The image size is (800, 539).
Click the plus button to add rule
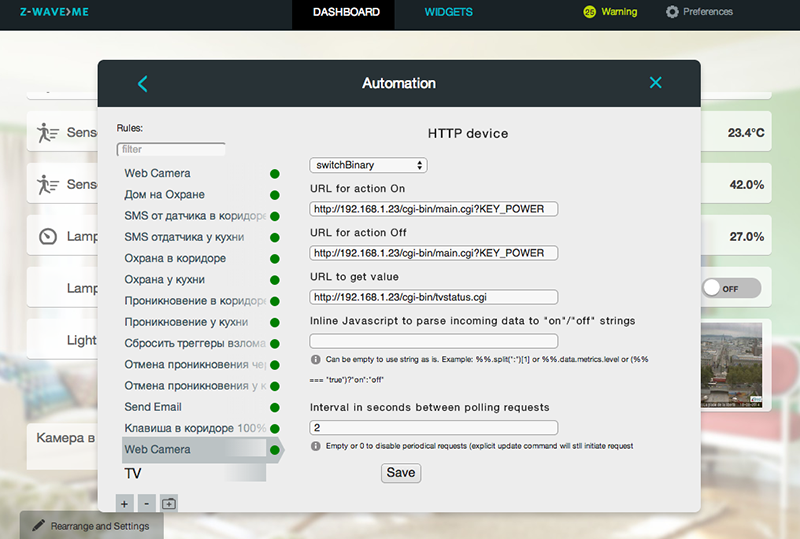124,504
